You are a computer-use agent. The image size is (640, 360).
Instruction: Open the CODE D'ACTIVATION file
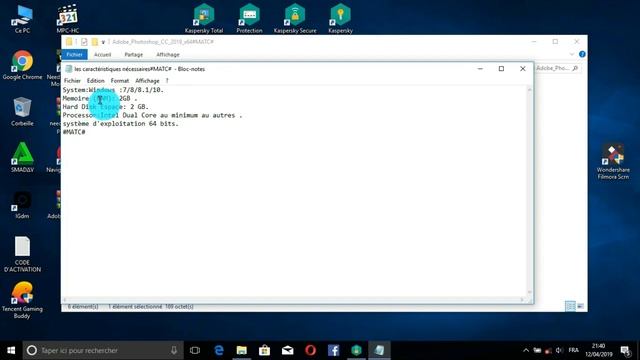click(22, 254)
